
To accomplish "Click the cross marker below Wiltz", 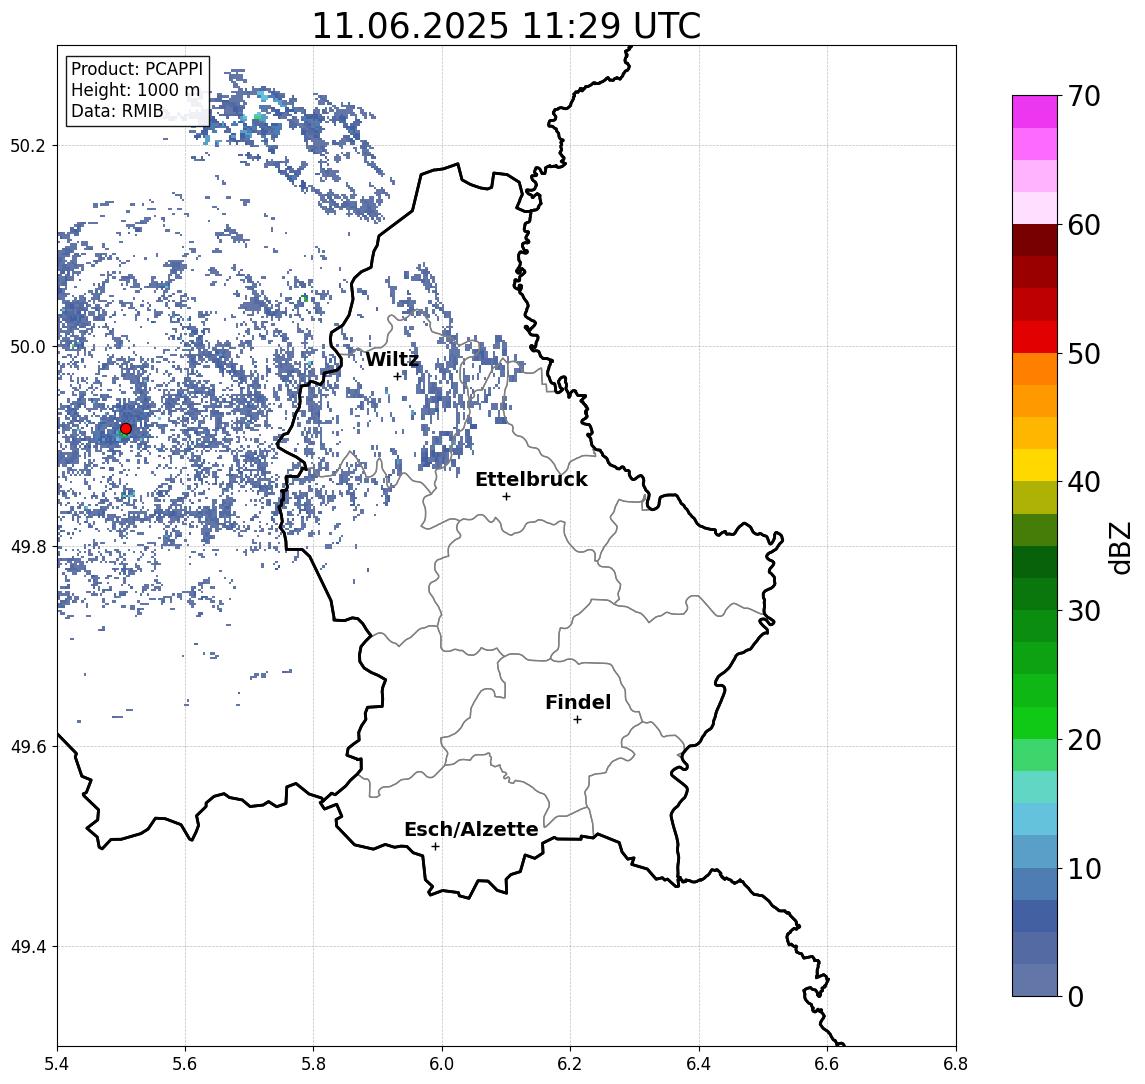I will (x=397, y=376).
